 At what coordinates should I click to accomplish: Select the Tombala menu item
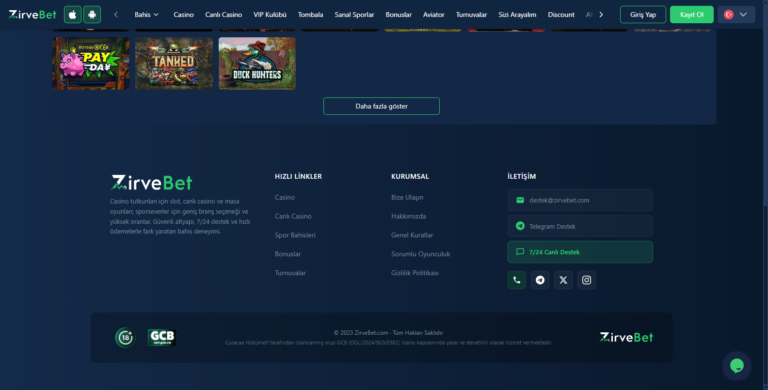pyautogui.click(x=311, y=15)
